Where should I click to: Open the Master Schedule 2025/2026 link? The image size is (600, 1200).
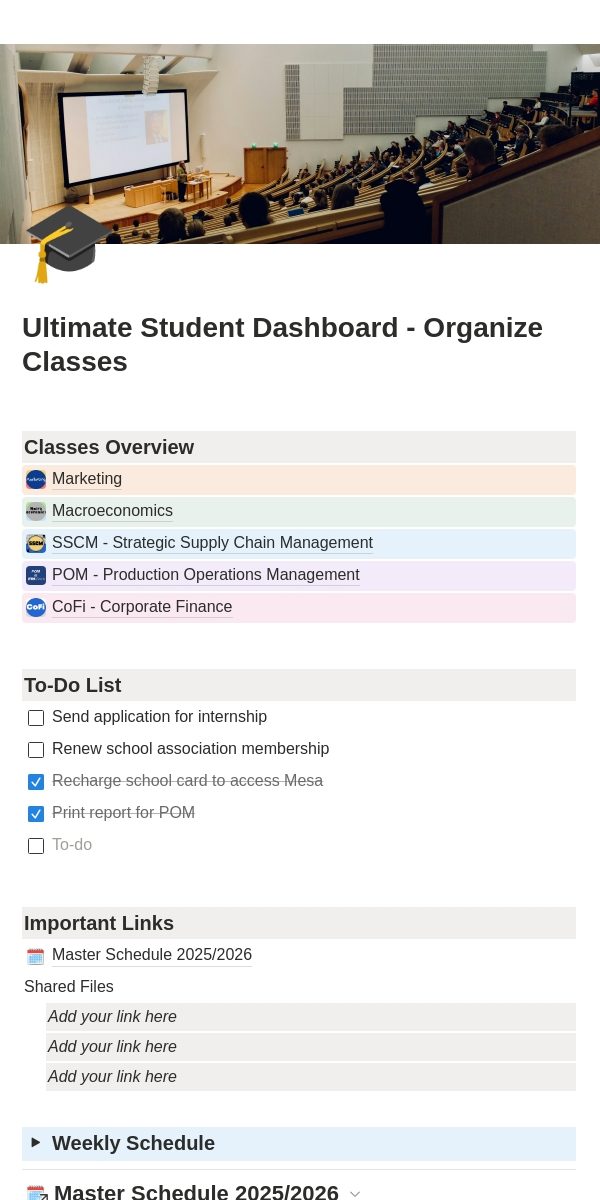152,955
